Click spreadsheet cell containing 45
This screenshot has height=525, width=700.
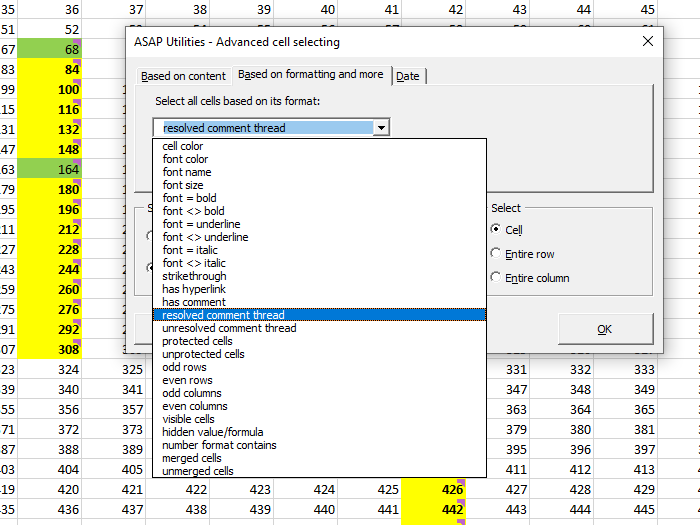click(x=625, y=9)
